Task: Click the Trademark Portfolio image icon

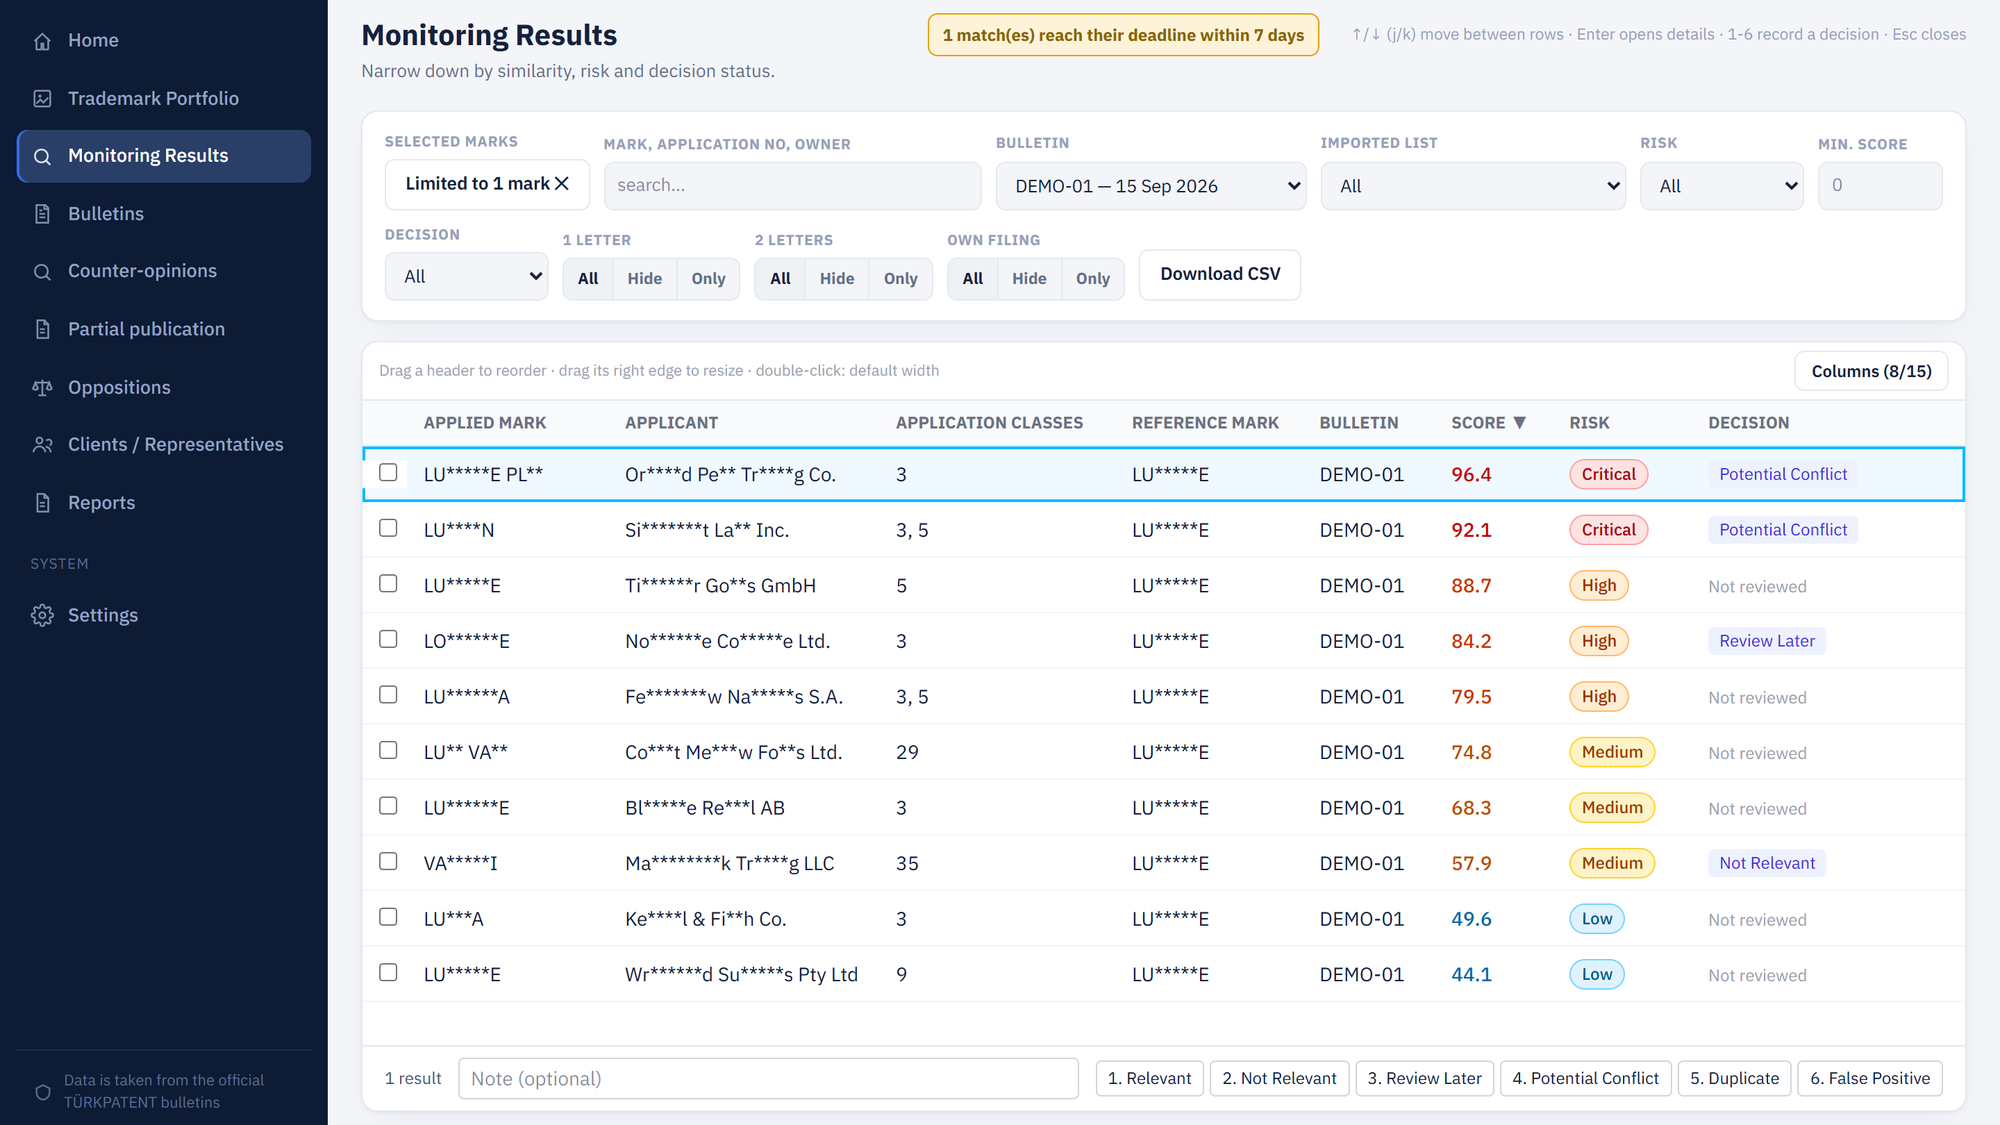Action: point(42,98)
